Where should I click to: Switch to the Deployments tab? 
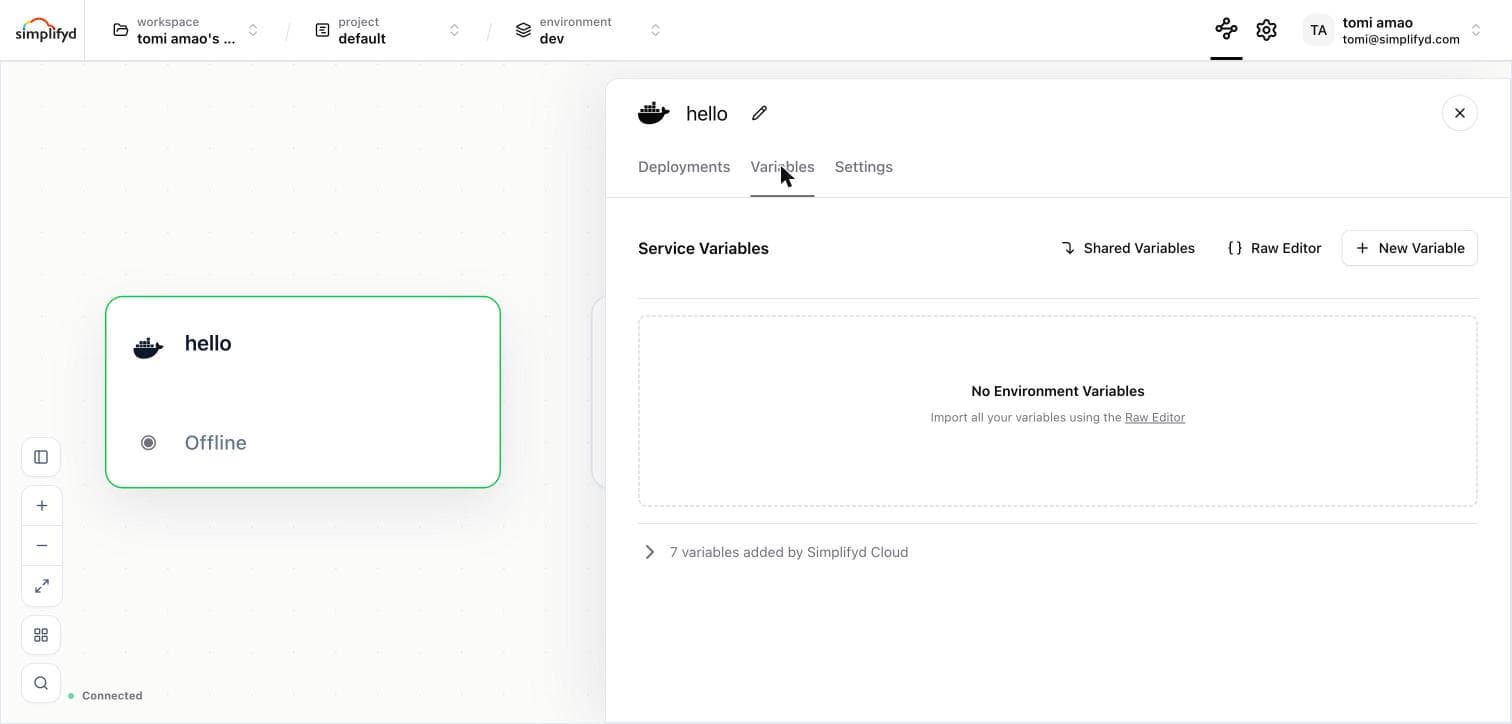(x=684, y=167)
